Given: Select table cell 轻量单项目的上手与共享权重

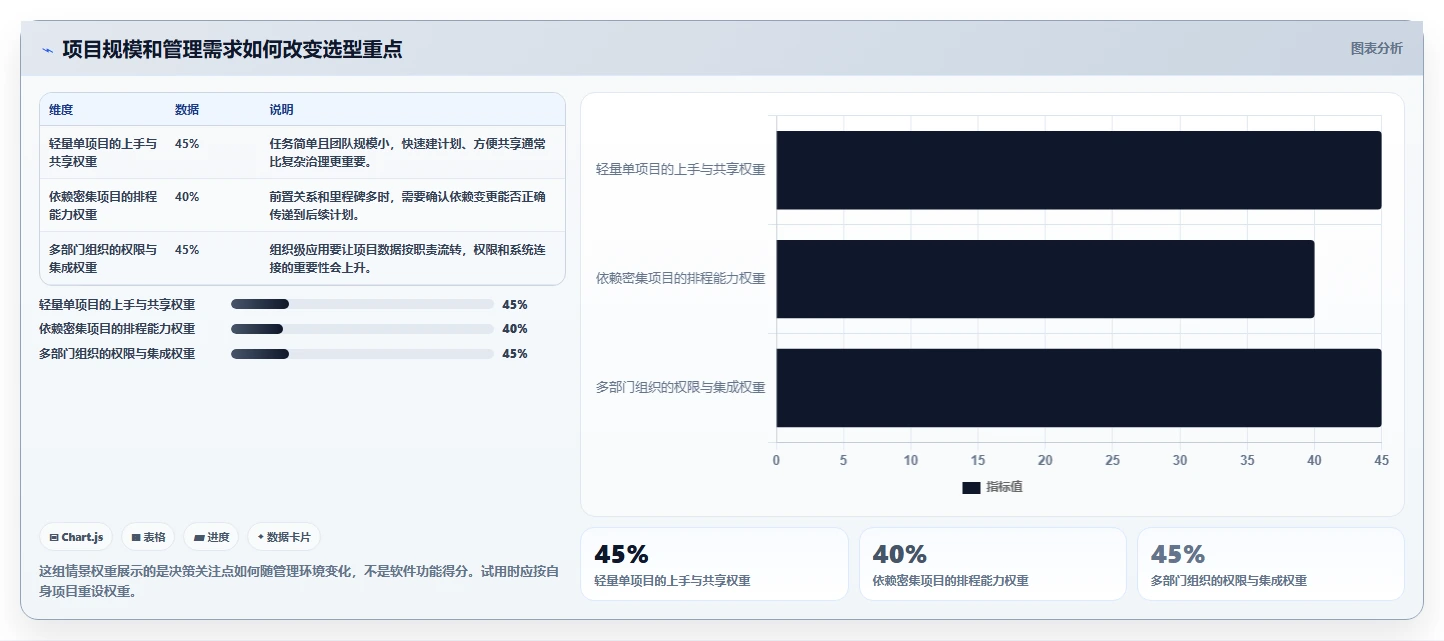Looking at the screenshot, I should (x=103, y=152).
